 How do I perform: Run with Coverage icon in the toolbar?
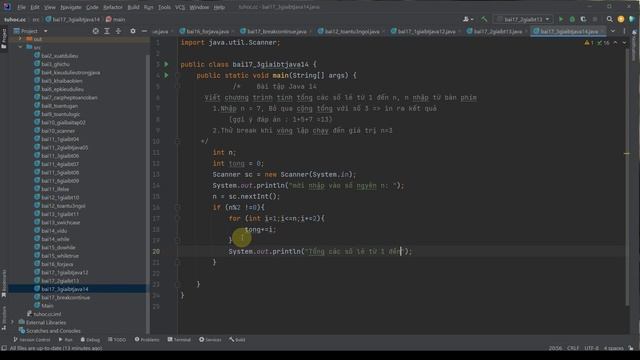[583, 19]
